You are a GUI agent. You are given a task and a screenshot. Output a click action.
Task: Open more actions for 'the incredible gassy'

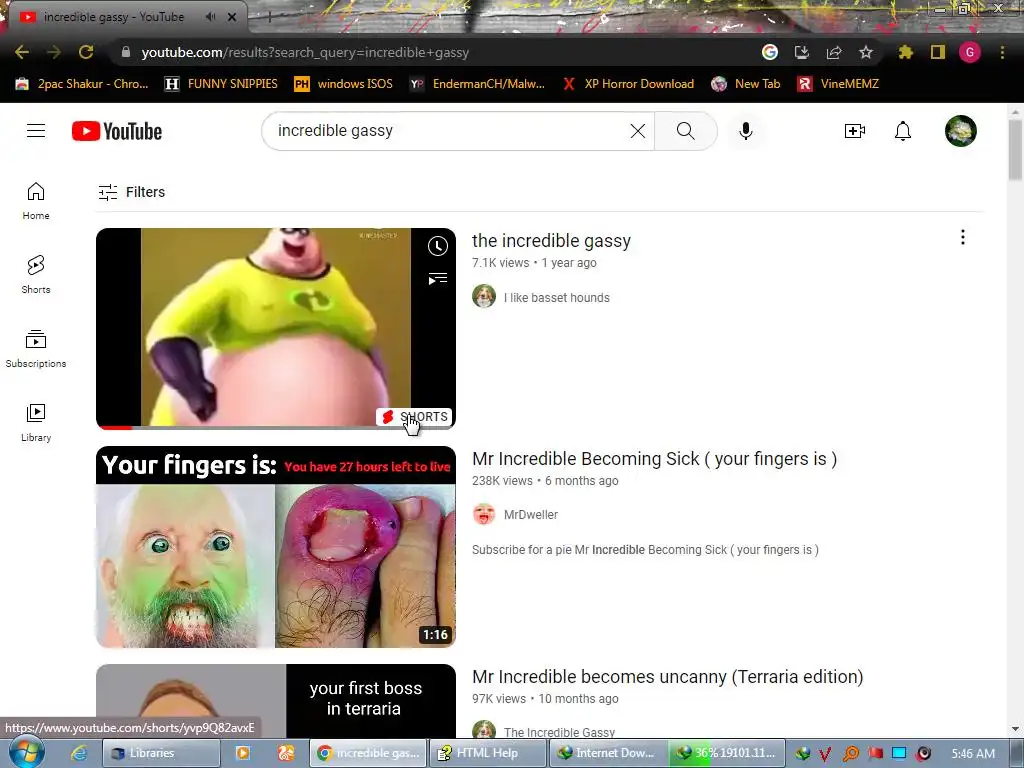coord(963,237)
